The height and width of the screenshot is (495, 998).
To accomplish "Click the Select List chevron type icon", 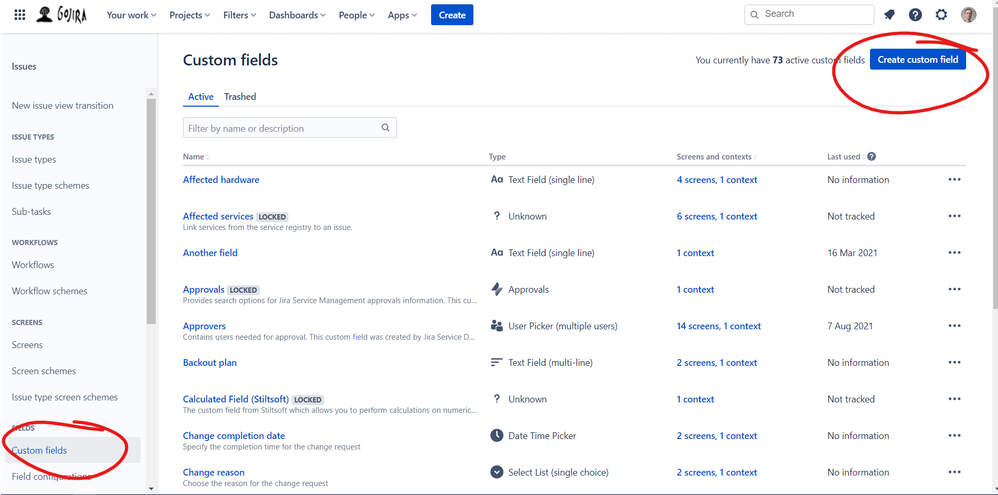I will [497, 472].
